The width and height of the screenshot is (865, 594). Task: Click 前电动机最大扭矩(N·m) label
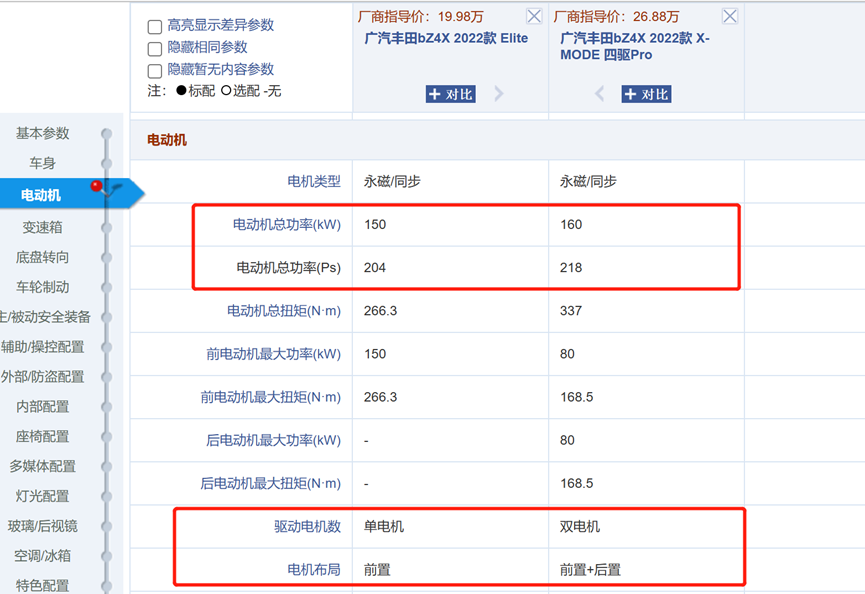coord(271,397)
